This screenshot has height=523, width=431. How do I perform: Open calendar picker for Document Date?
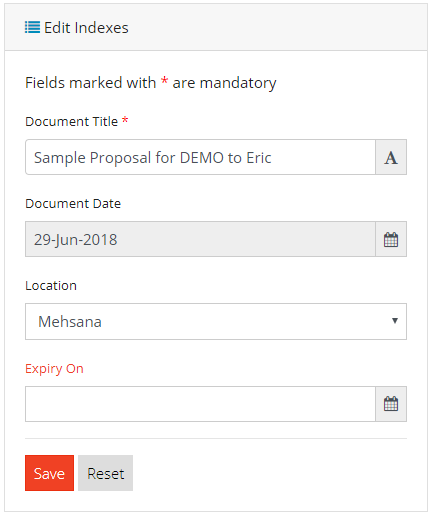coord(391,239)
